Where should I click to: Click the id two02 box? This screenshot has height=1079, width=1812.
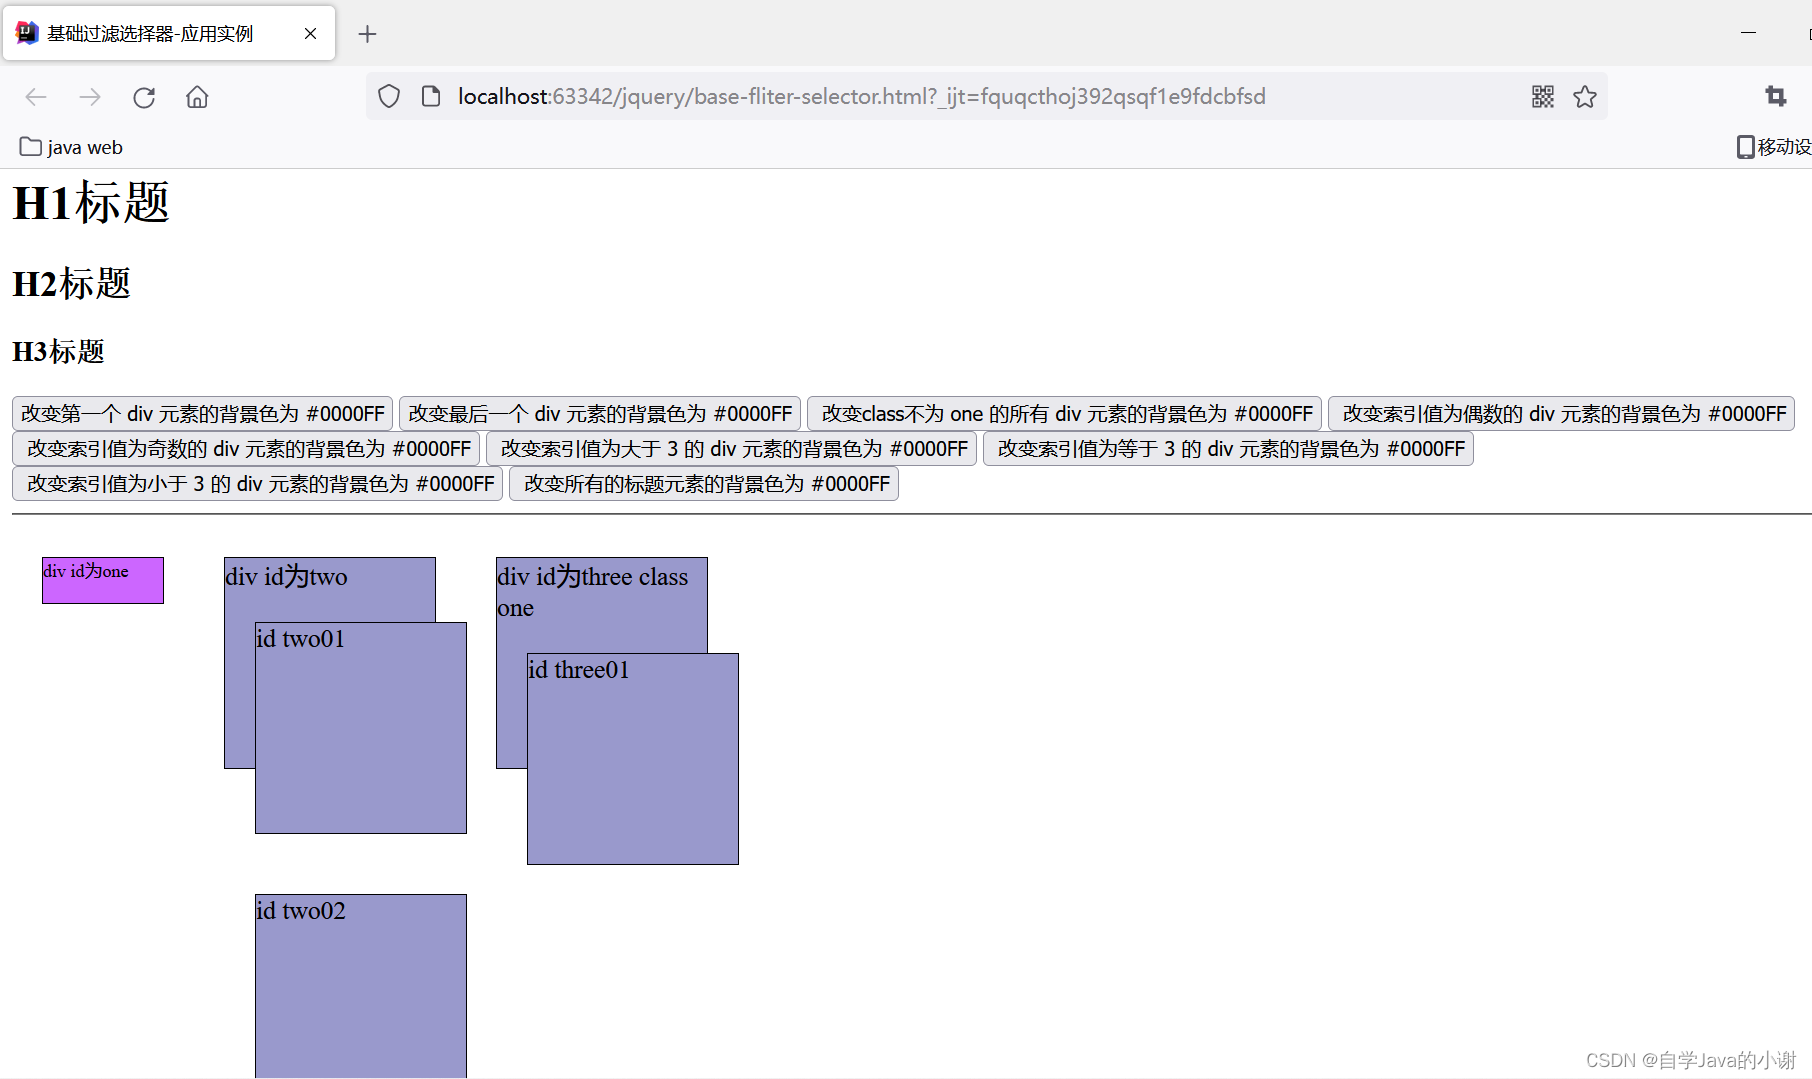click(361, 986)
